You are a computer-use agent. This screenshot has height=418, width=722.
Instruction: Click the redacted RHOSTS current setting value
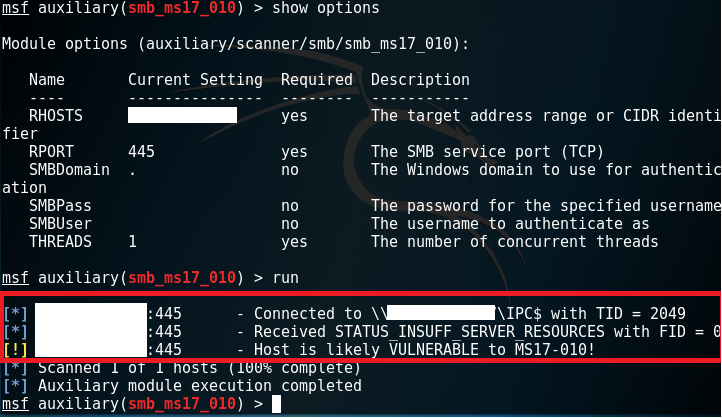pyautogui.click(x=182, y=116)
